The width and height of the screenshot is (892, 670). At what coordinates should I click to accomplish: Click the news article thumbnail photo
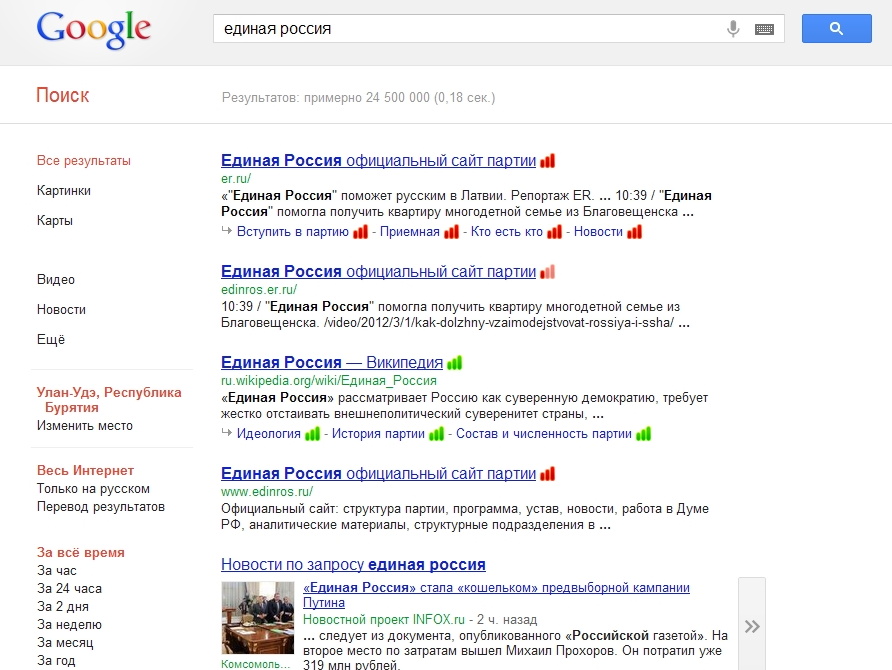258,618
